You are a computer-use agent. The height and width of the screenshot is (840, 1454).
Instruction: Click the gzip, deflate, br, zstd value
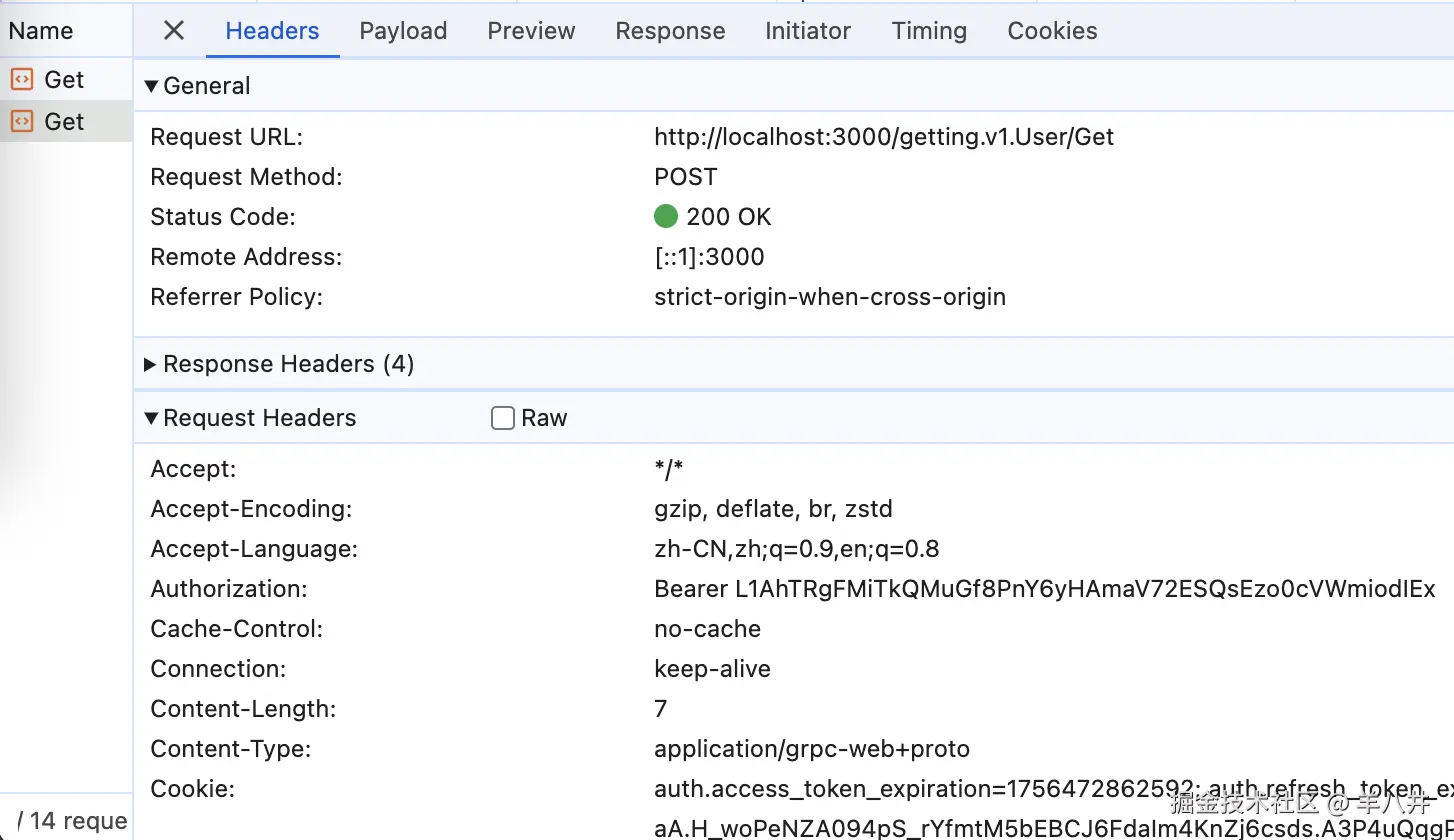click(x=773, y=509)
